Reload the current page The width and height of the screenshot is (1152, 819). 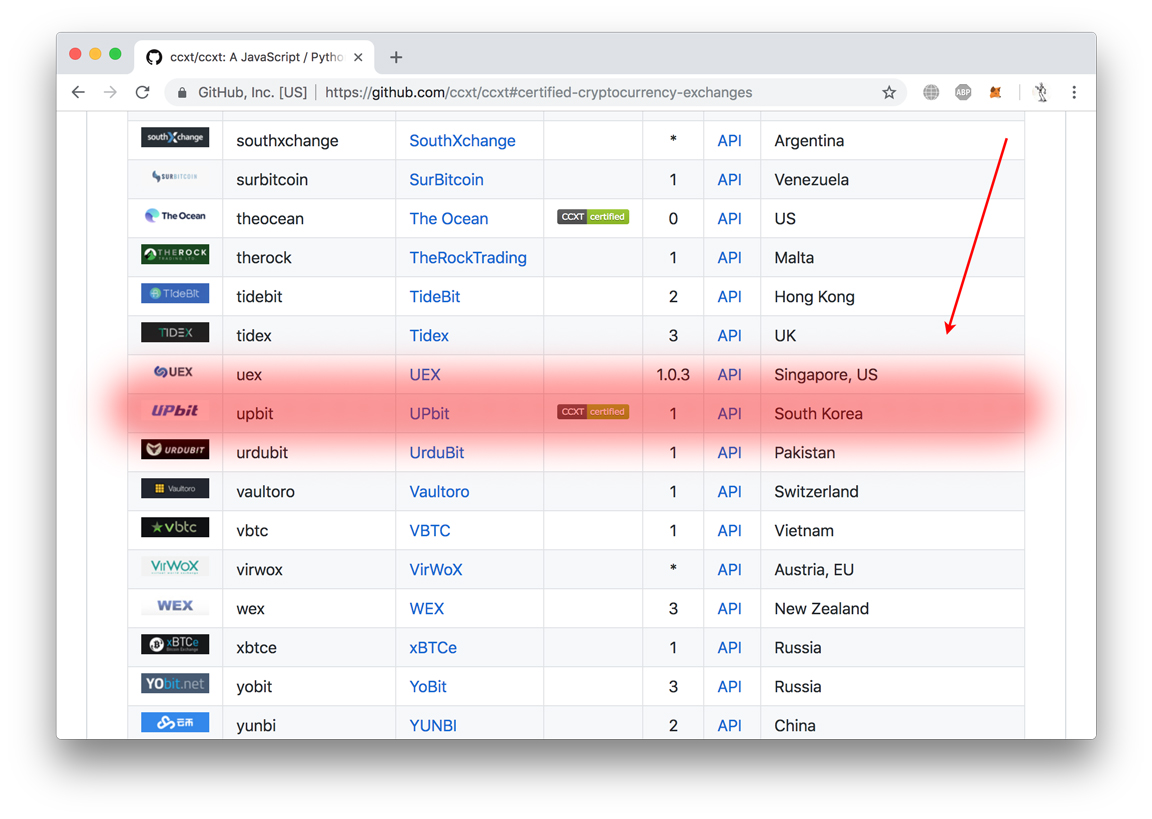click(142, 91)
